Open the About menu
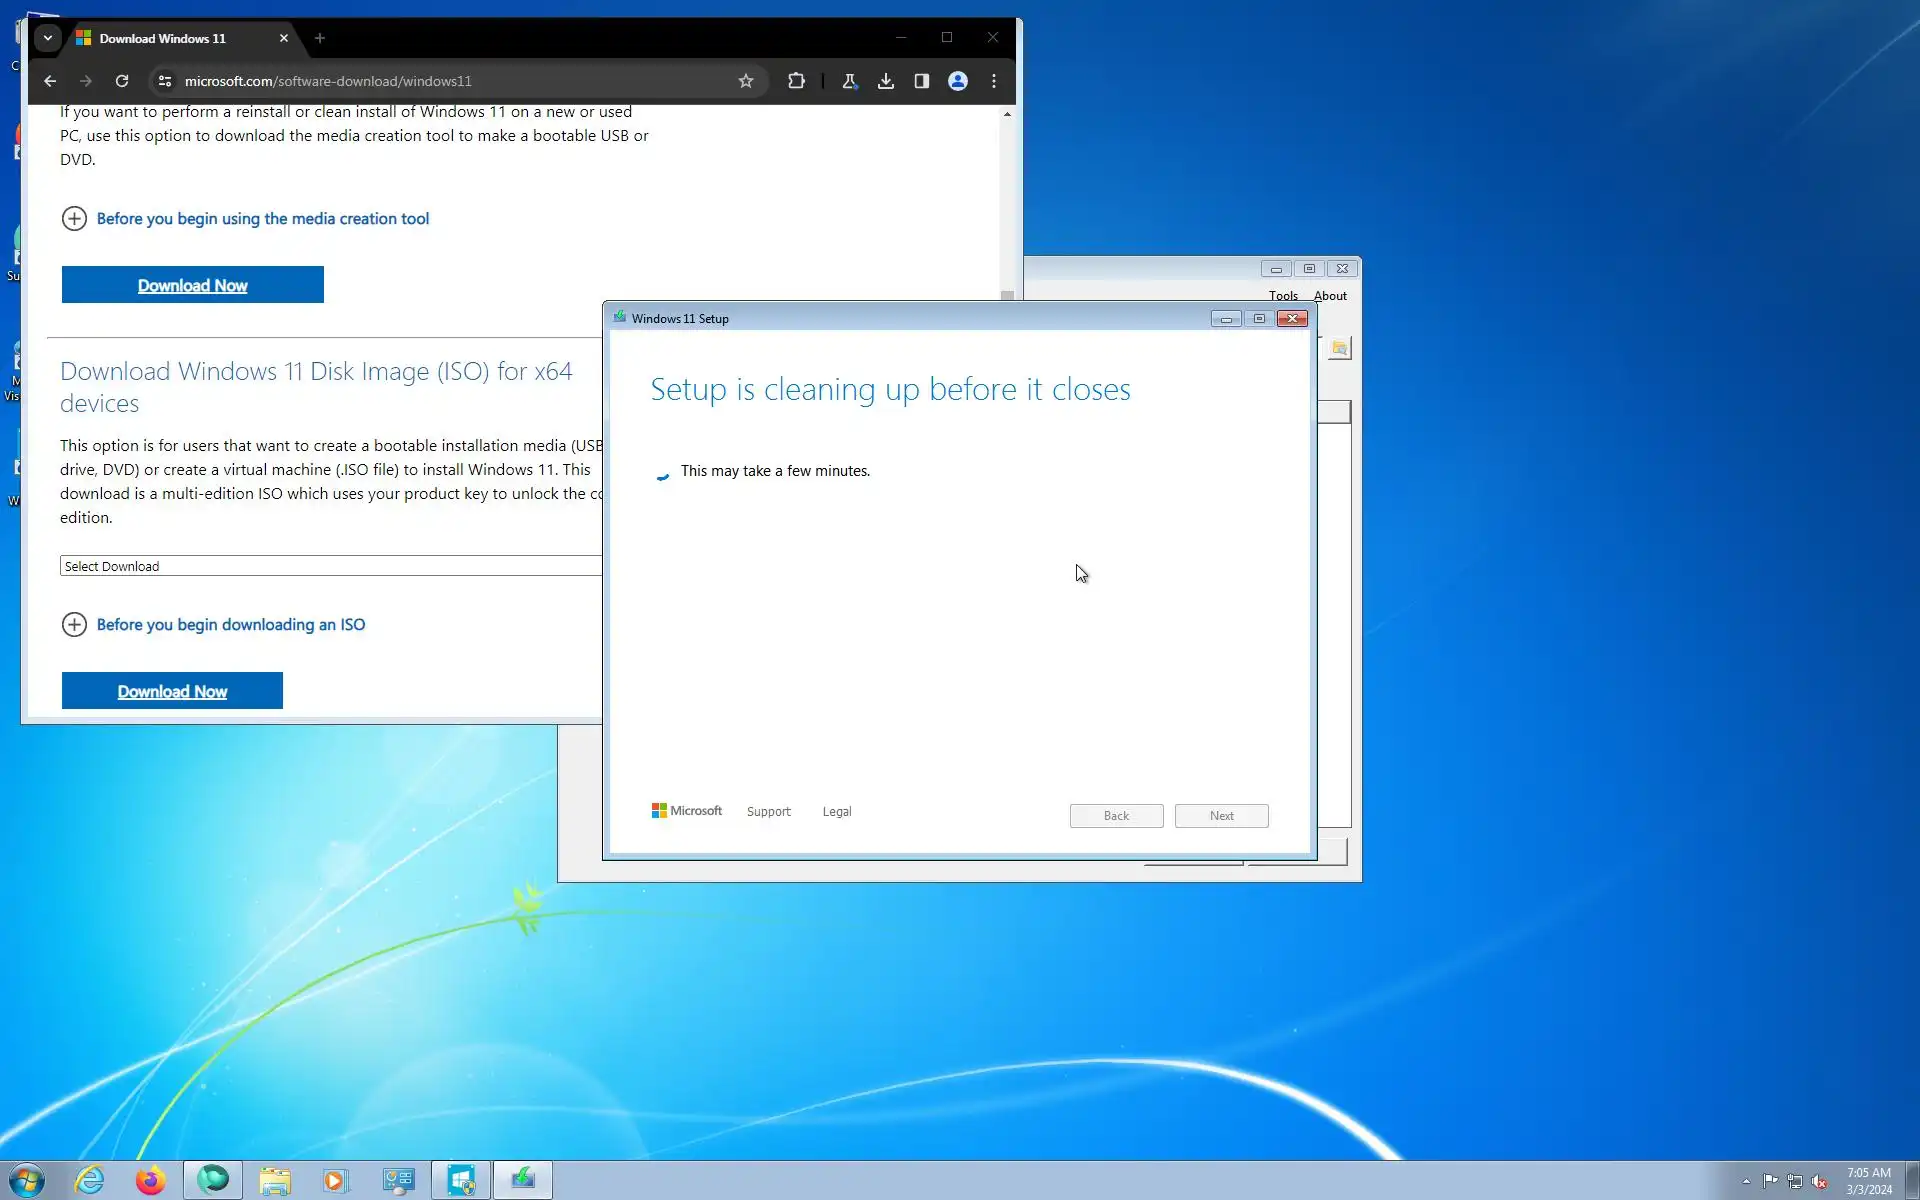 tap(1330, 296)
